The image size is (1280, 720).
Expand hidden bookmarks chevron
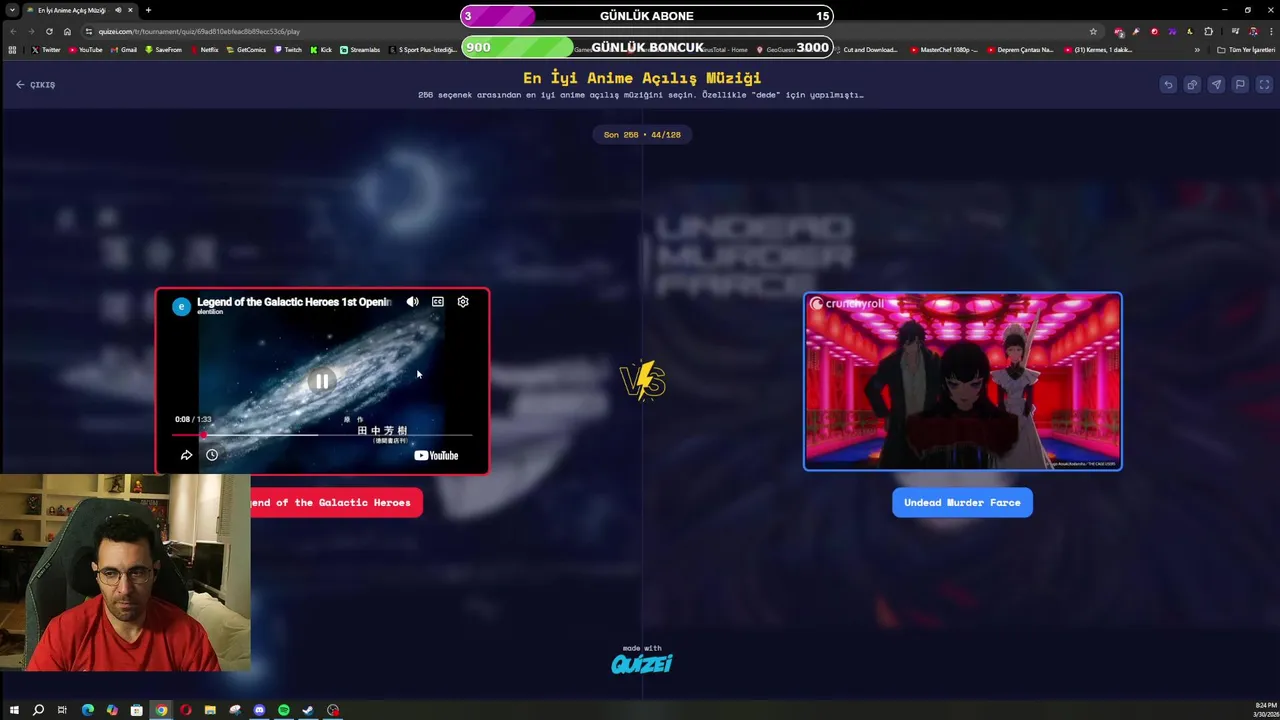coord(1197,49)
